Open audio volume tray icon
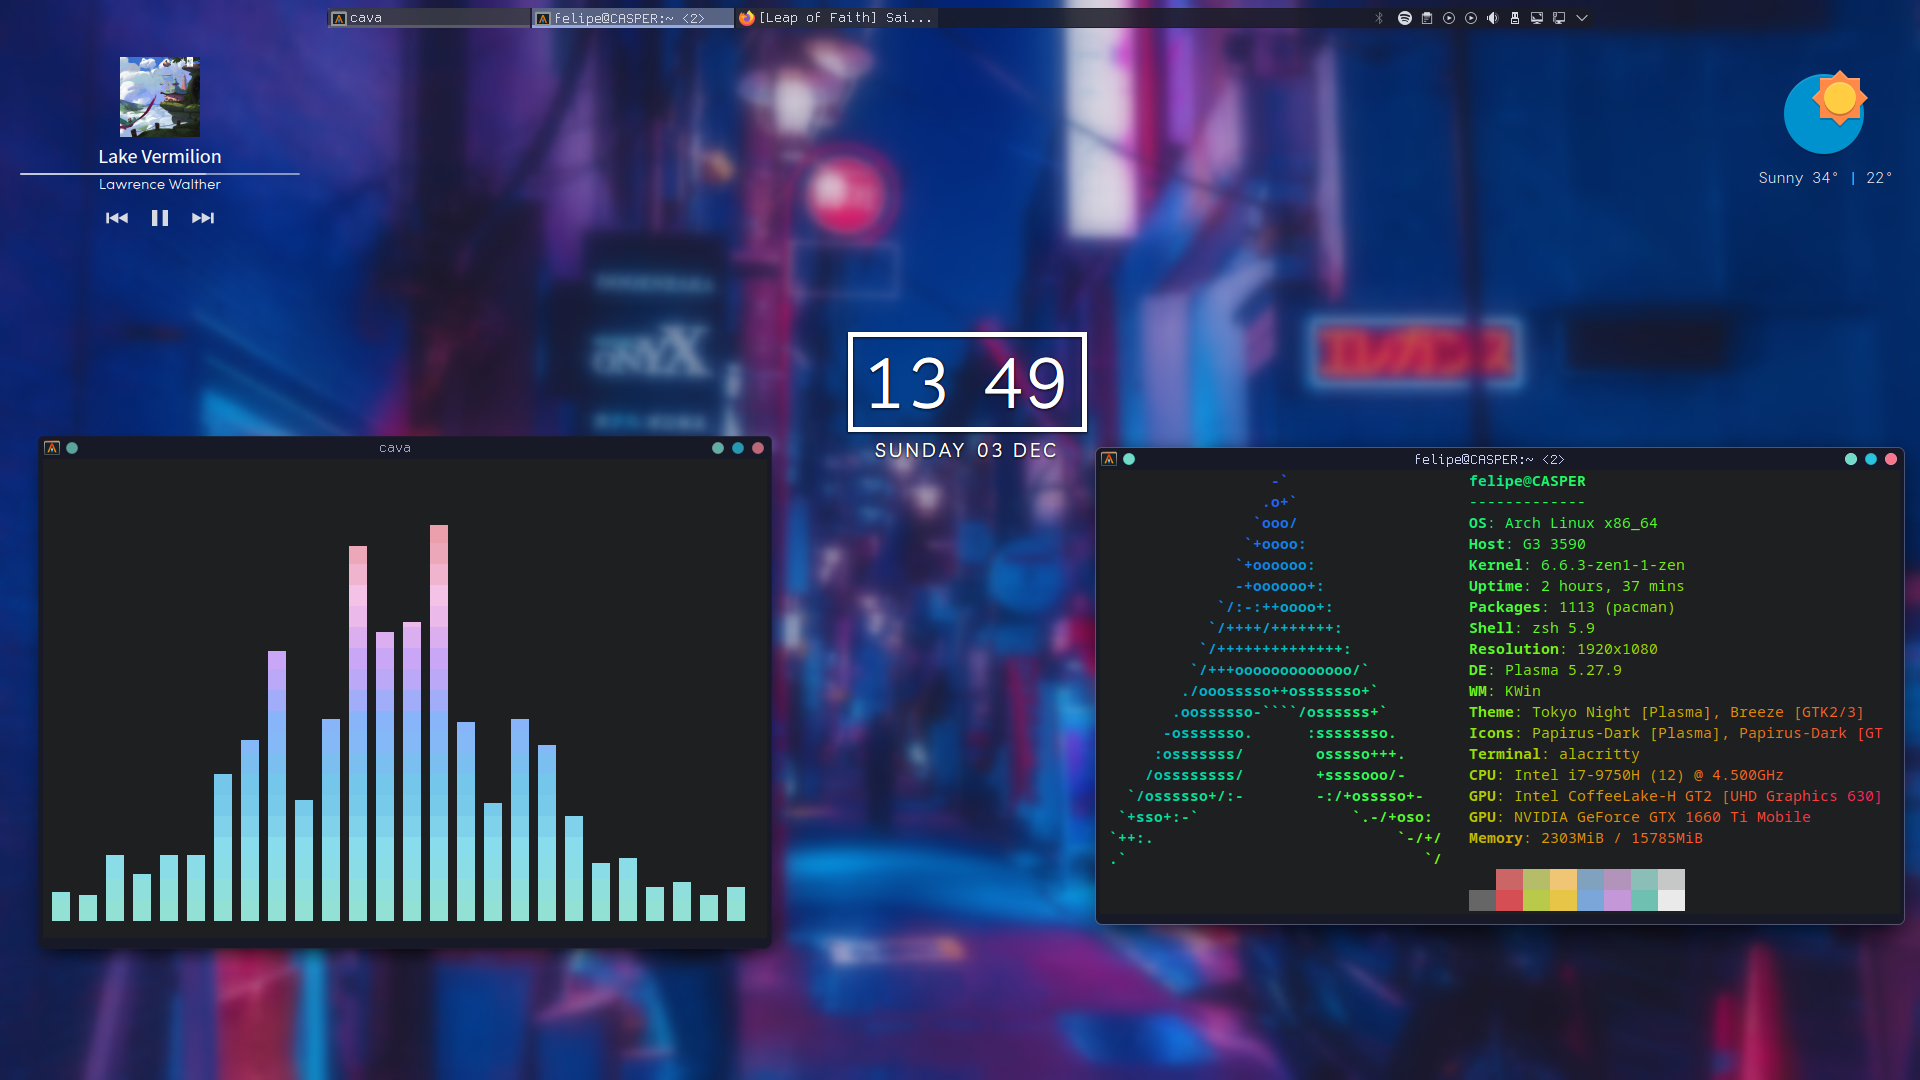 click(1493, 18)
